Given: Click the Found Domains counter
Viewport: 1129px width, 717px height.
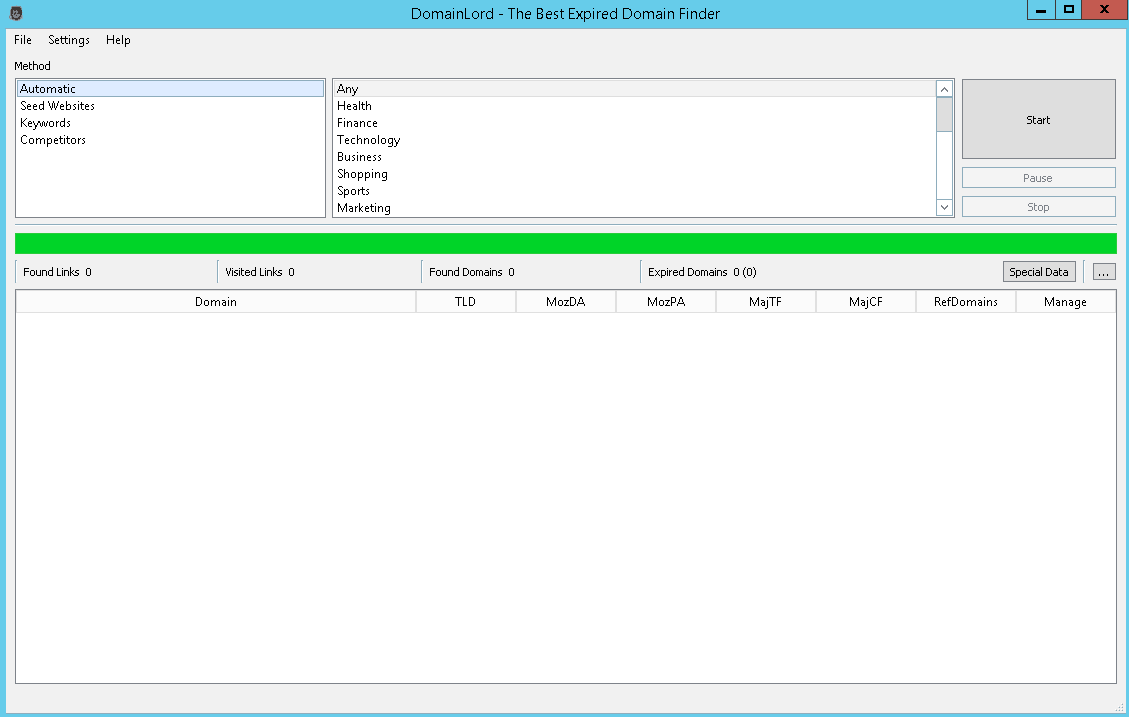Looking at the screenshot, I should click(472, 272).
